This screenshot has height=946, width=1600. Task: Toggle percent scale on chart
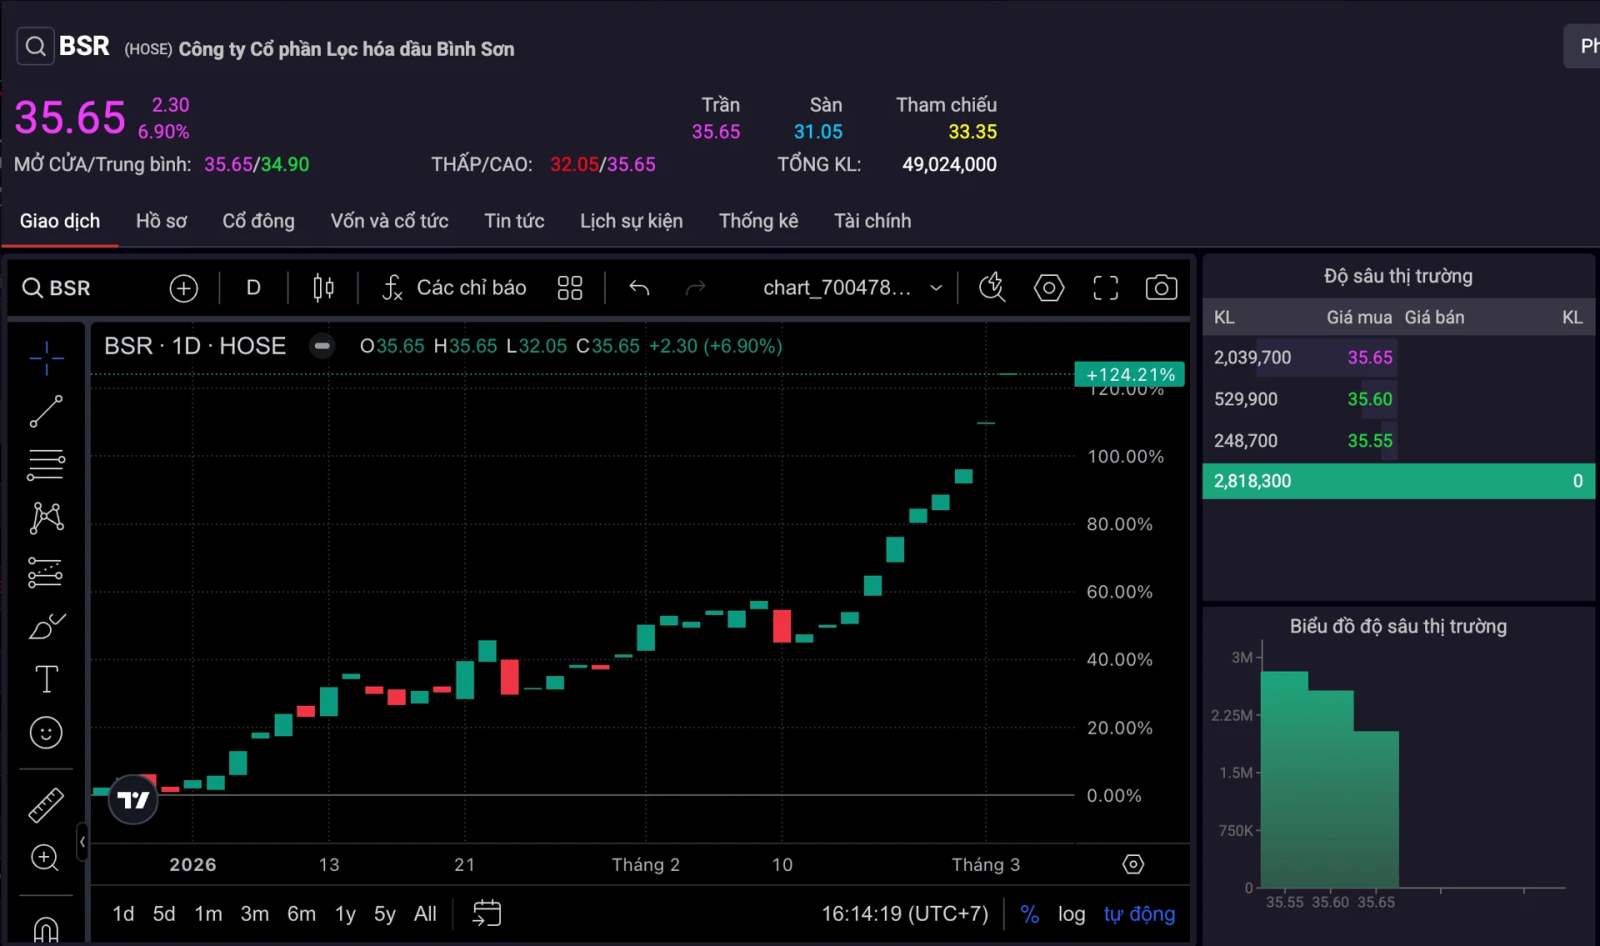click(1029, 914)
